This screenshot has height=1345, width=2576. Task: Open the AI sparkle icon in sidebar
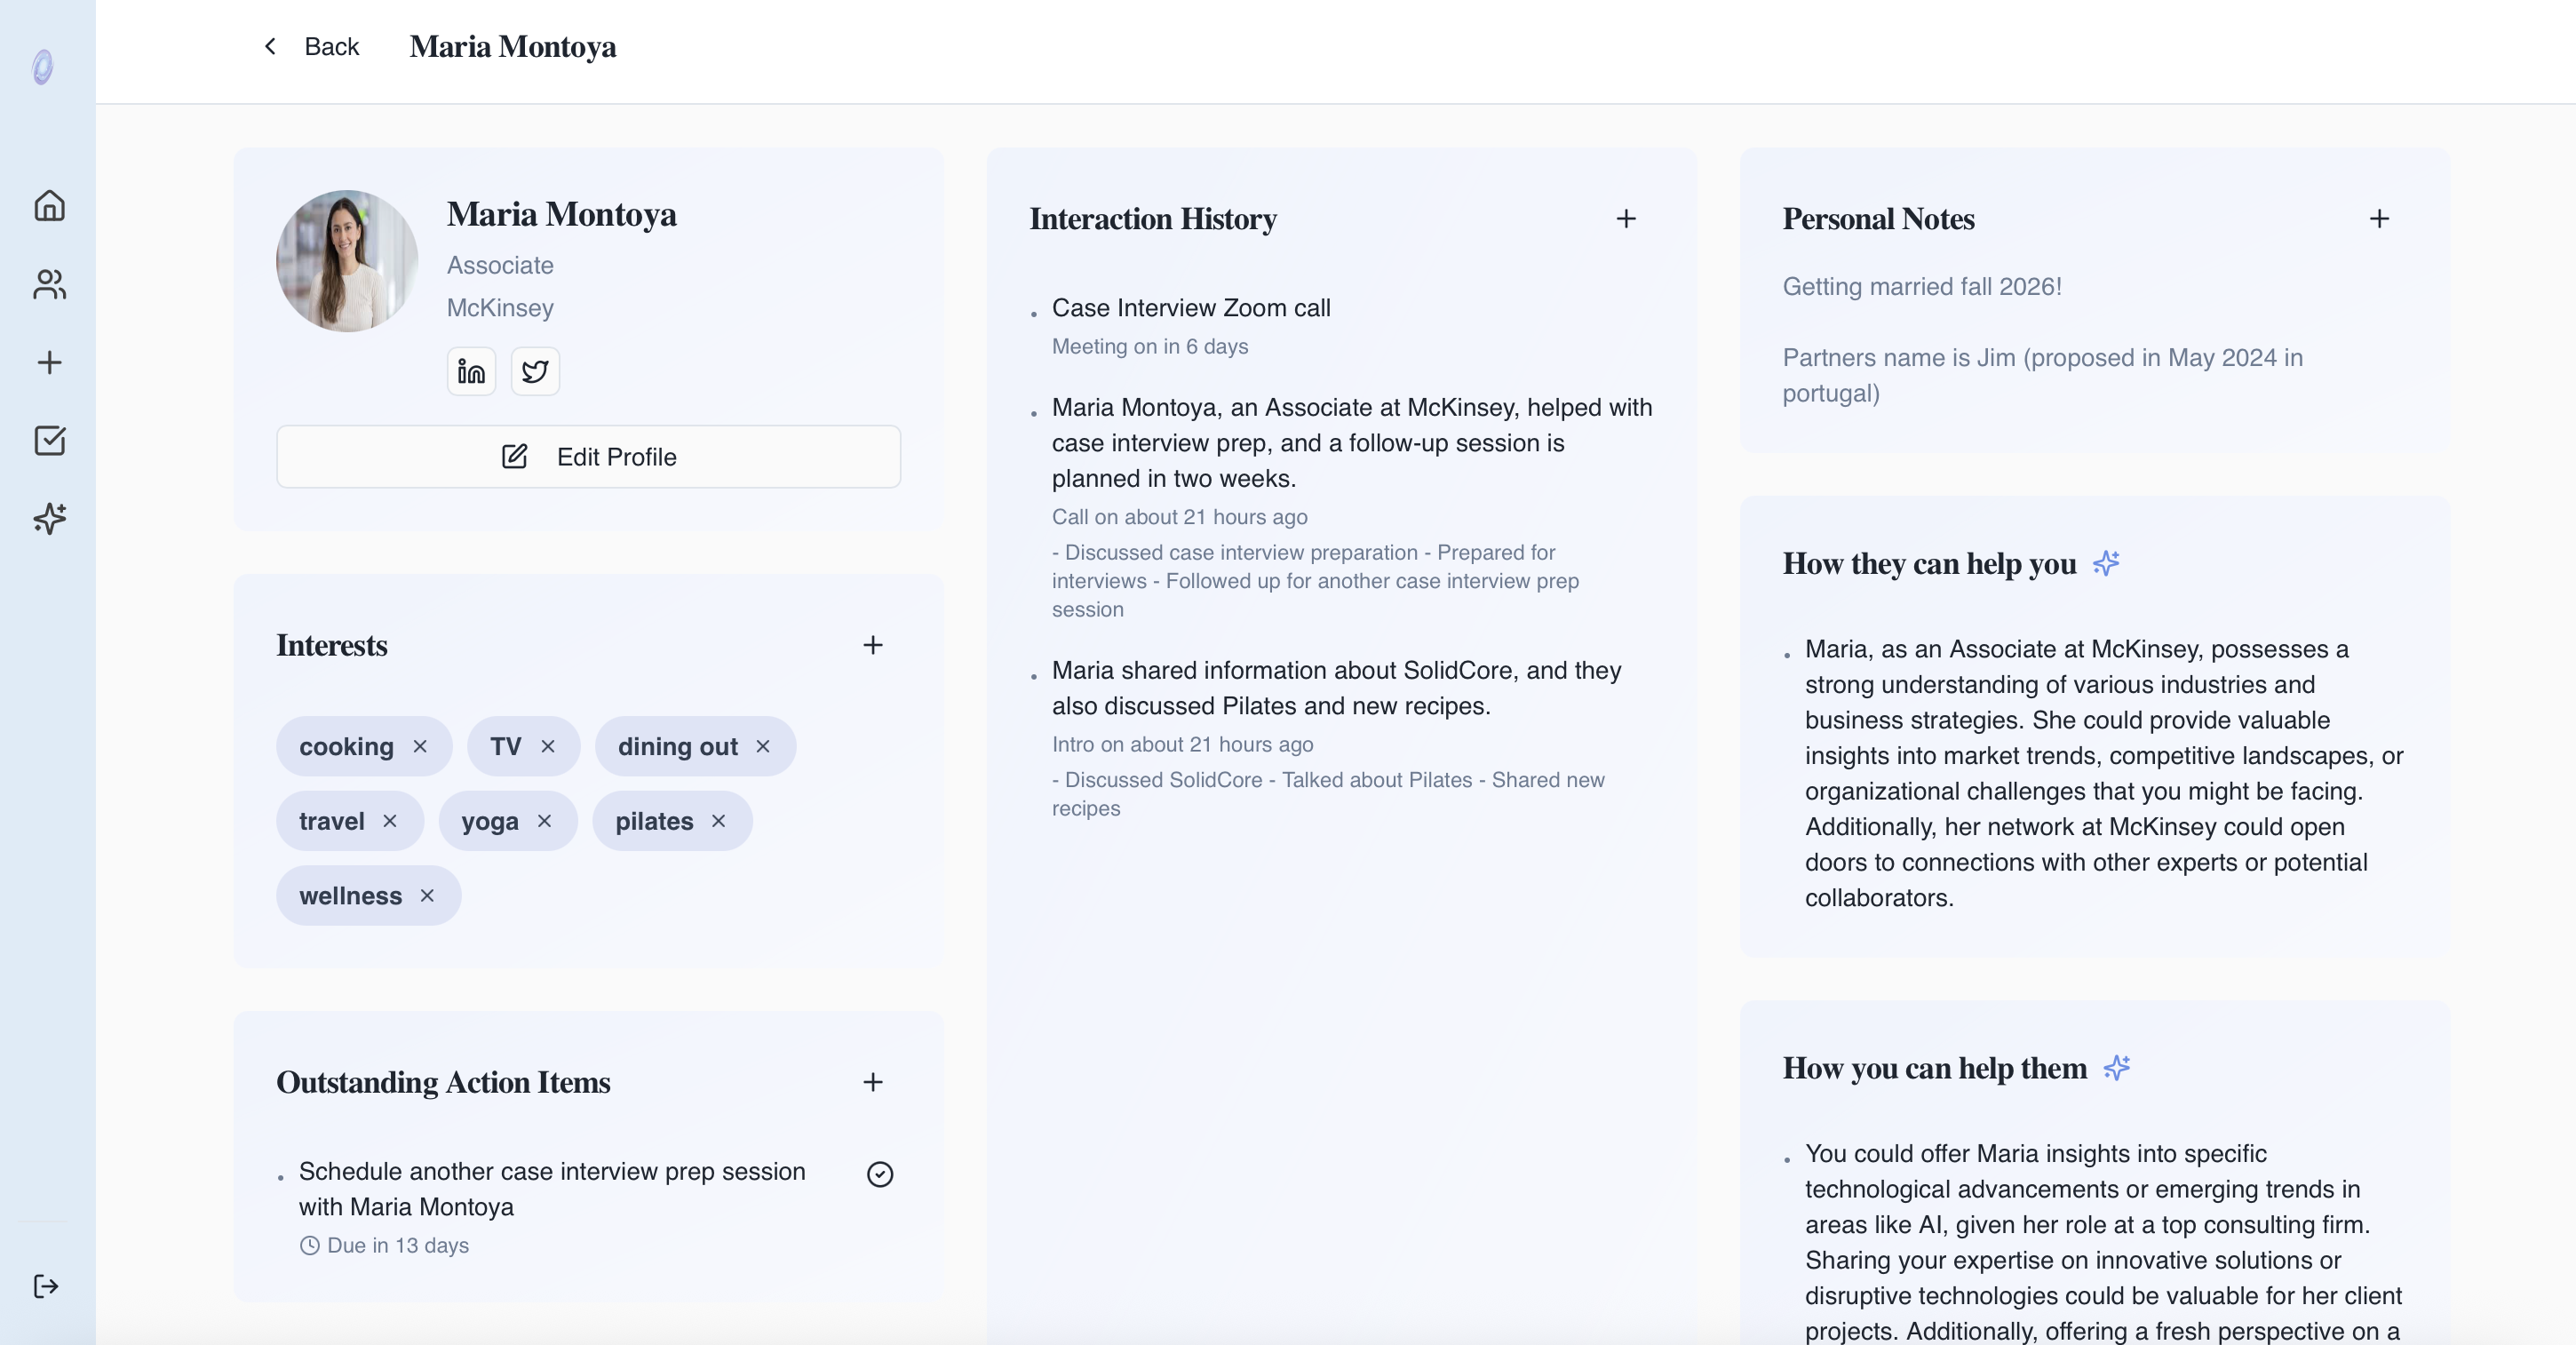point(49,518)
